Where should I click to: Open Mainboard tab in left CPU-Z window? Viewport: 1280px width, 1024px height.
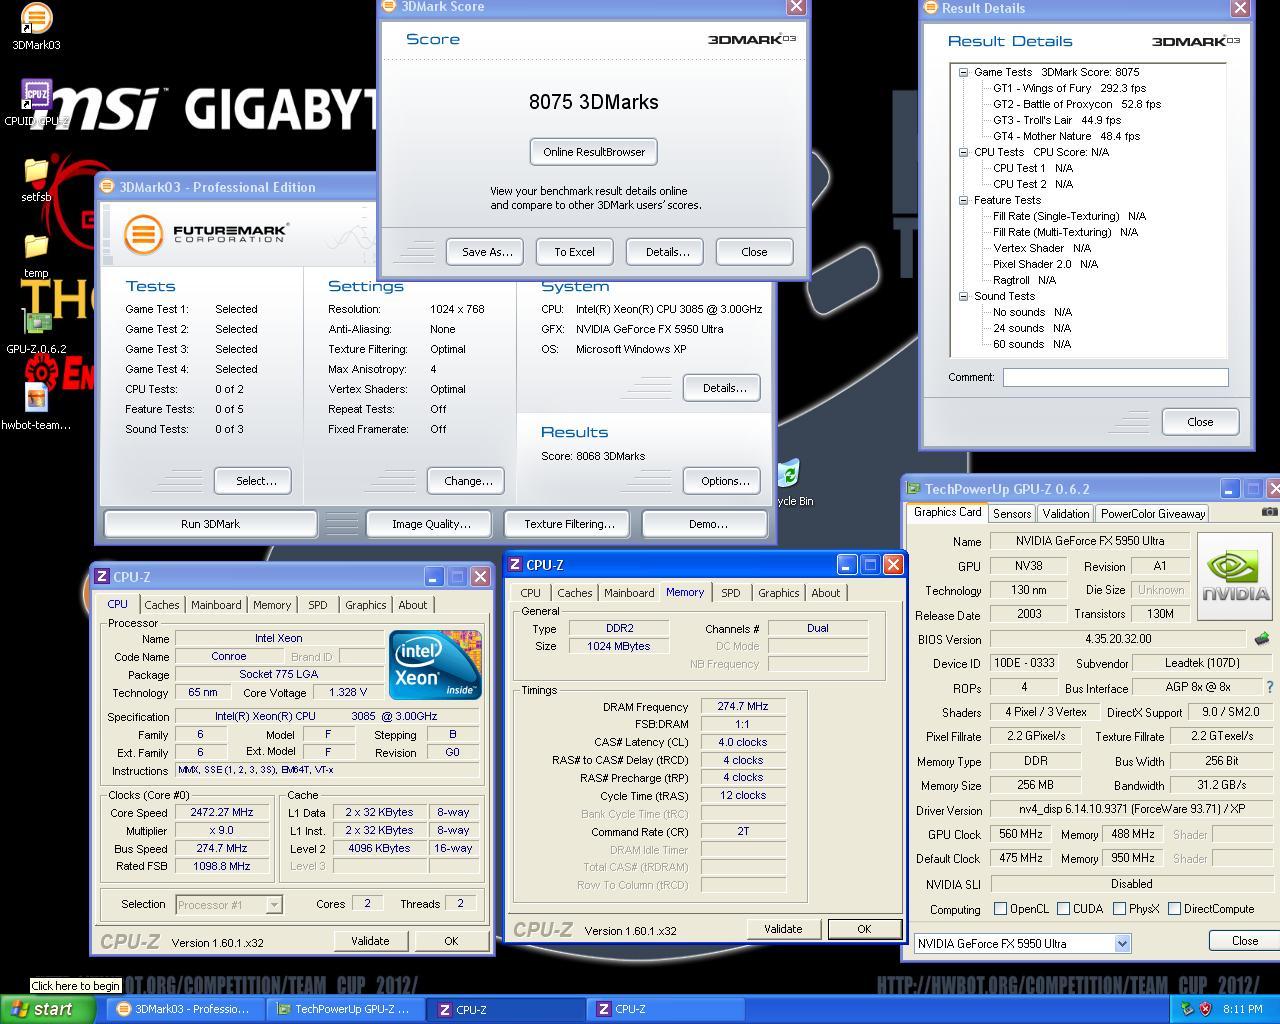[216, 605]
